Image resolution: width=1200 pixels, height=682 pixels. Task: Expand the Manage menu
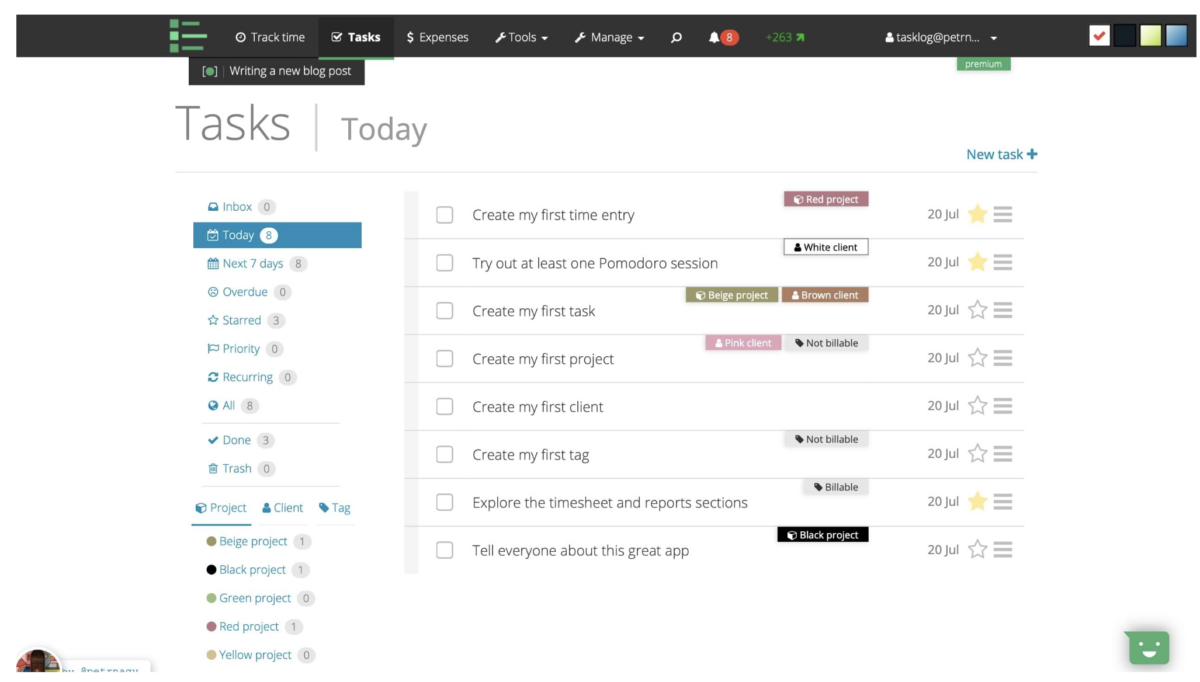tap(609, 37)
